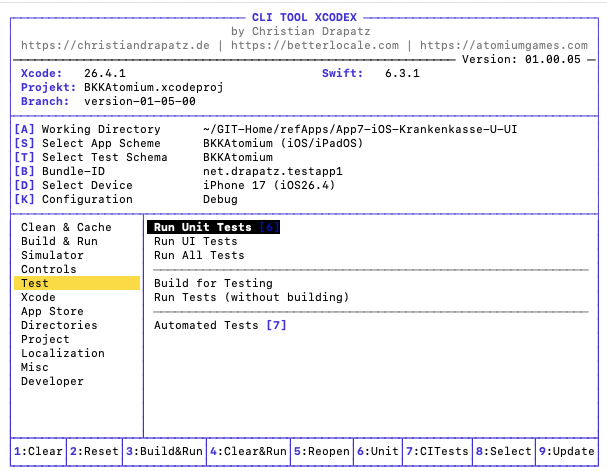Choose Run Unit Tests [6]
This screenshot has width=607, height=471.
(213, 227)
